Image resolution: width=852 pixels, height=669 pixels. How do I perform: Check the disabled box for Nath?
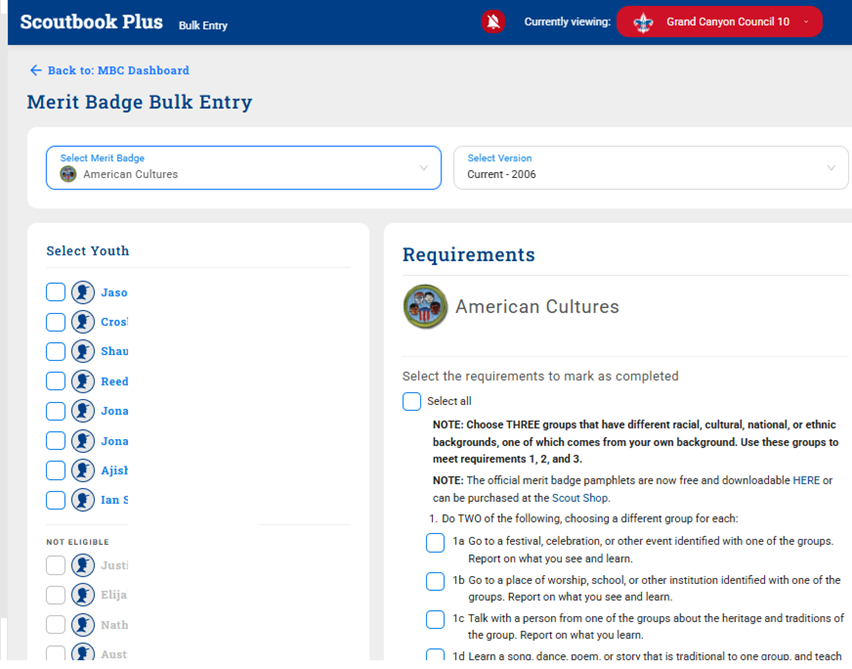(55, 624)
